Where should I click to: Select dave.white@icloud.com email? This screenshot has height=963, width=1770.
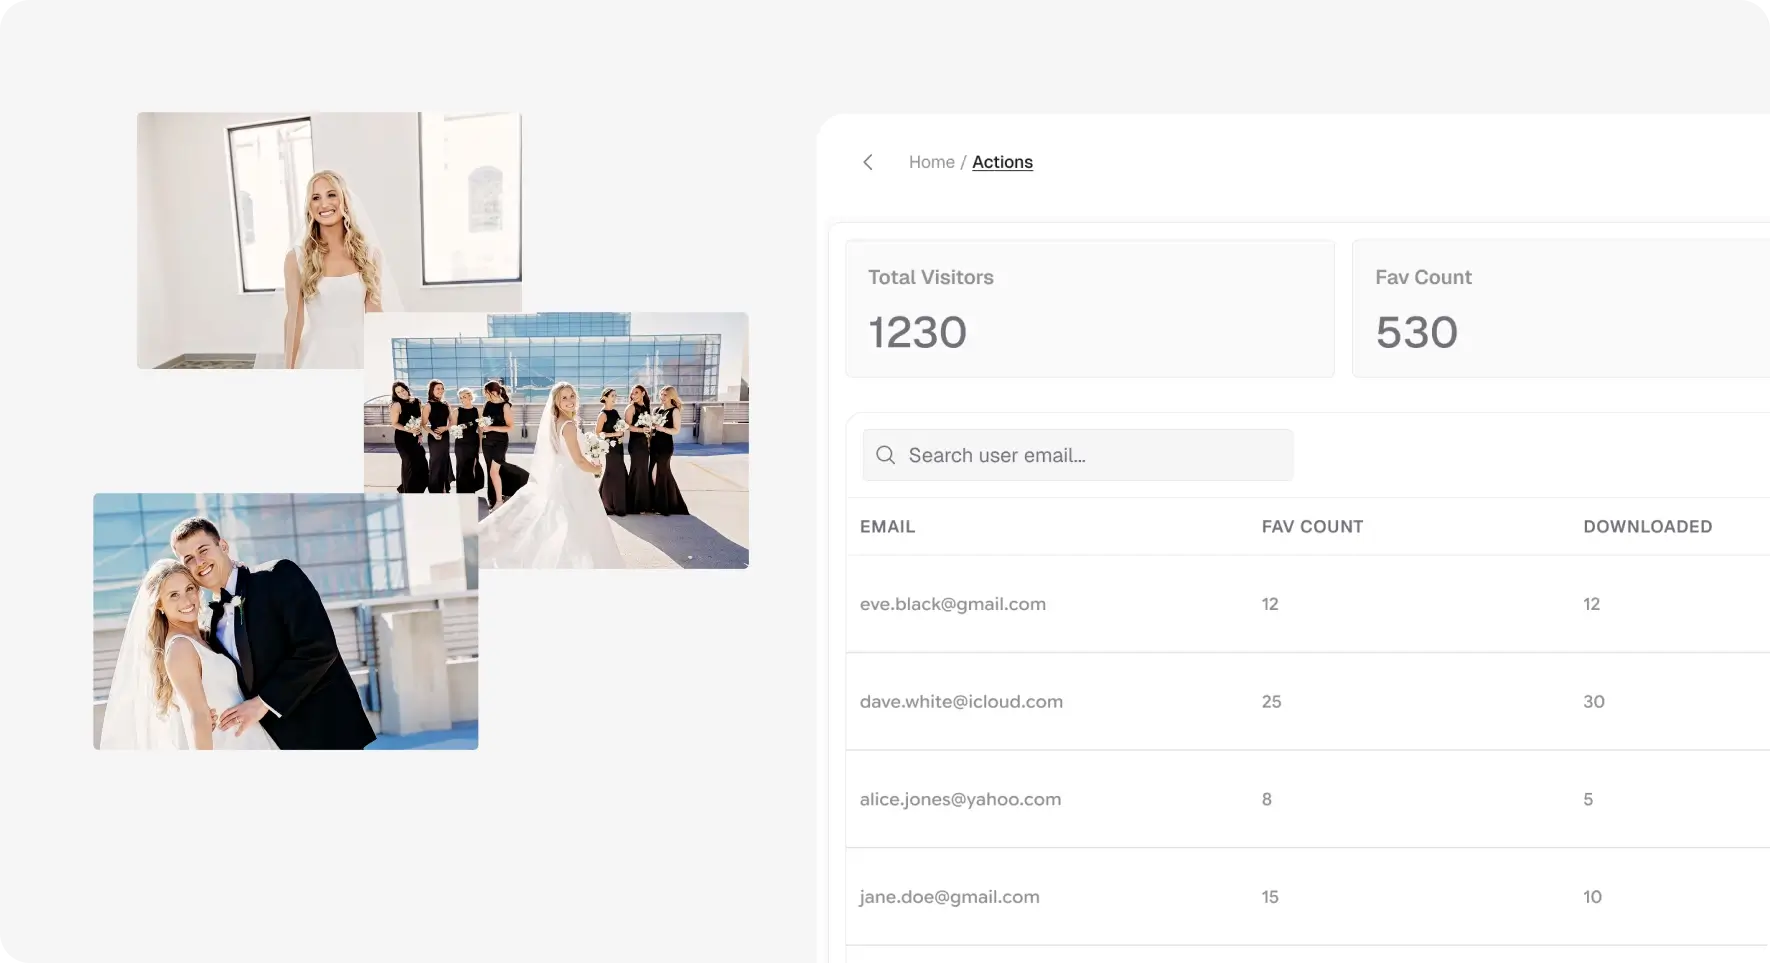click(961, 702)
